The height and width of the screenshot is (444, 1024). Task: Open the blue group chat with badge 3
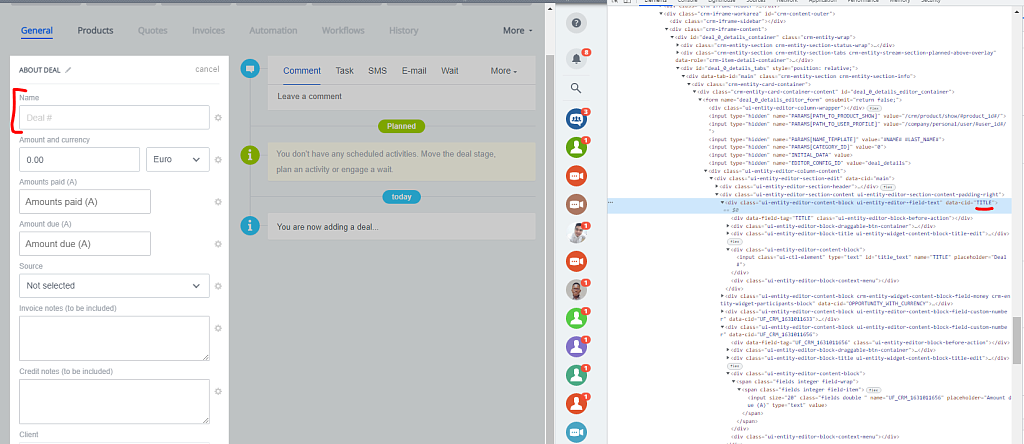click(x=576, y=119)
